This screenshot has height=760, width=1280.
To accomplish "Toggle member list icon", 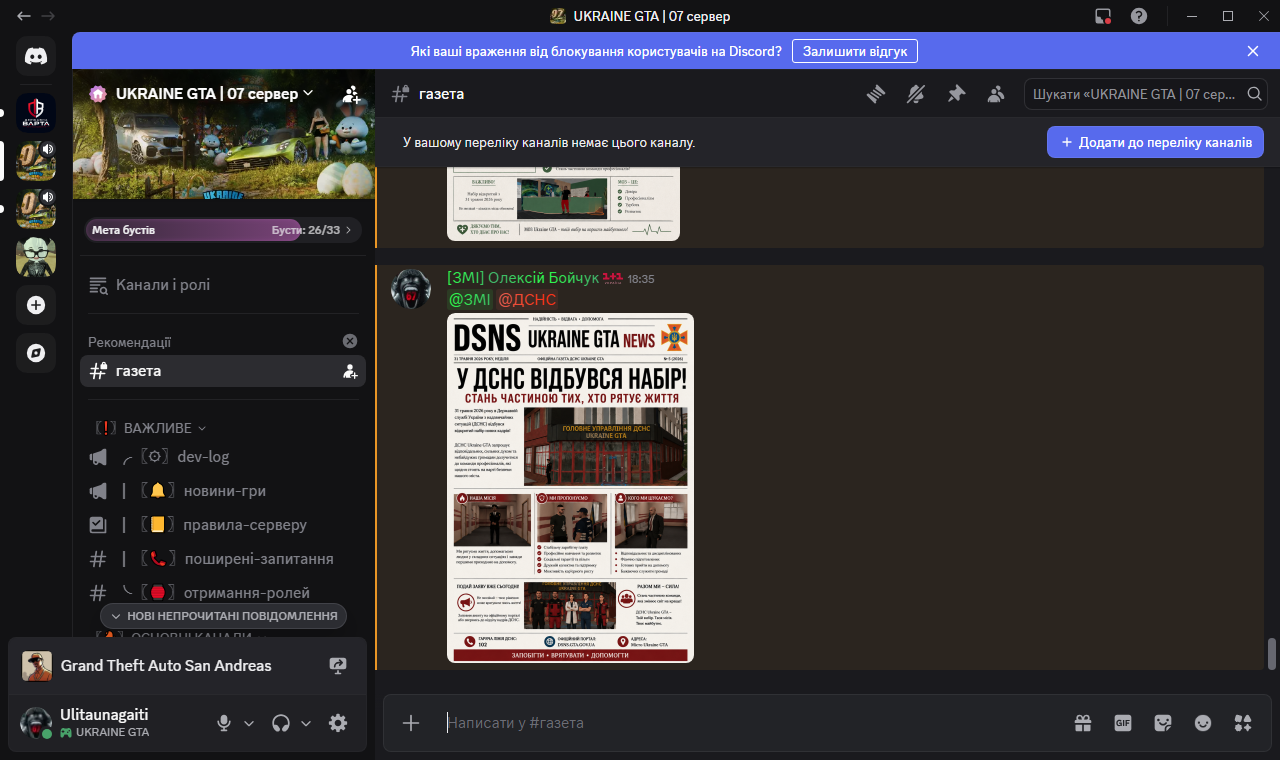I will 996,94.
